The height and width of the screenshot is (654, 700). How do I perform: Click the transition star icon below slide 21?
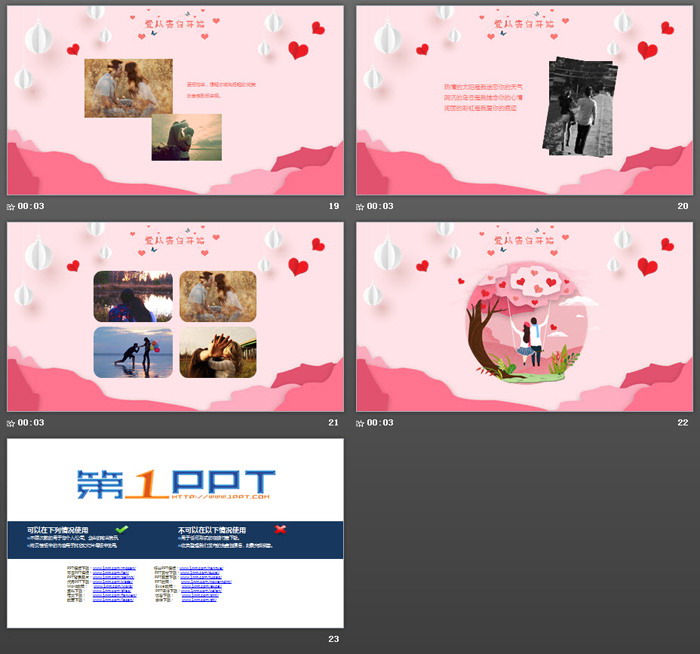11,423
